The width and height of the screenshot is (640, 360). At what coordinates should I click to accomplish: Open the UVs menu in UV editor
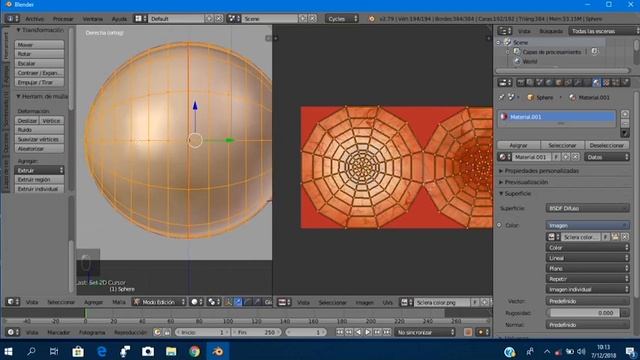coord(387,302)
